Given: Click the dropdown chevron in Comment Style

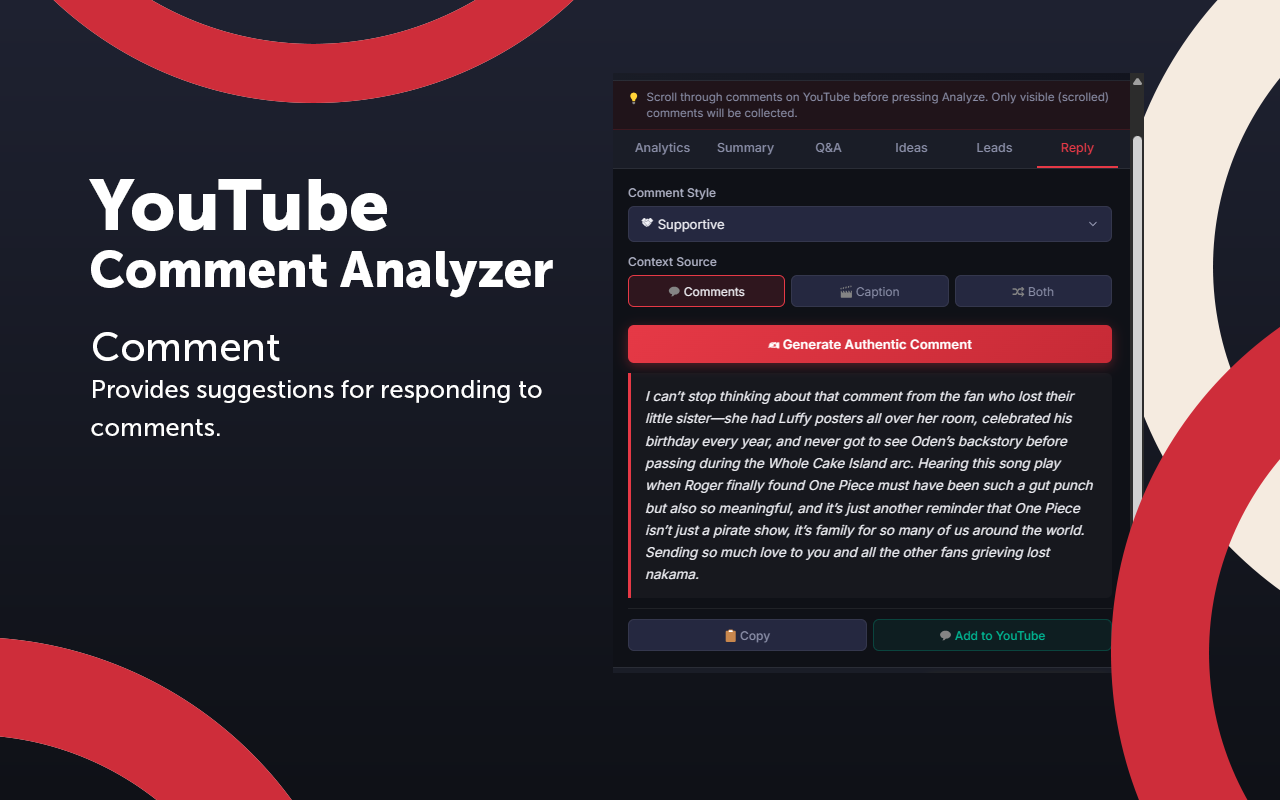Looking at the screenshot, I should [1093, 224].
